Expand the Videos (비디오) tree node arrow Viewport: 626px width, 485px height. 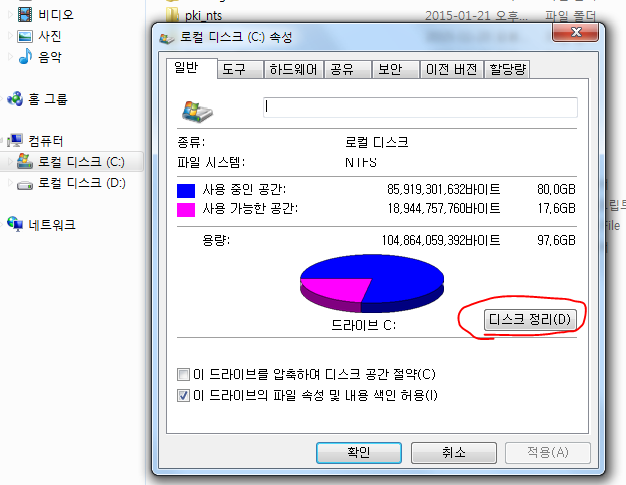[x=11, y=15]
